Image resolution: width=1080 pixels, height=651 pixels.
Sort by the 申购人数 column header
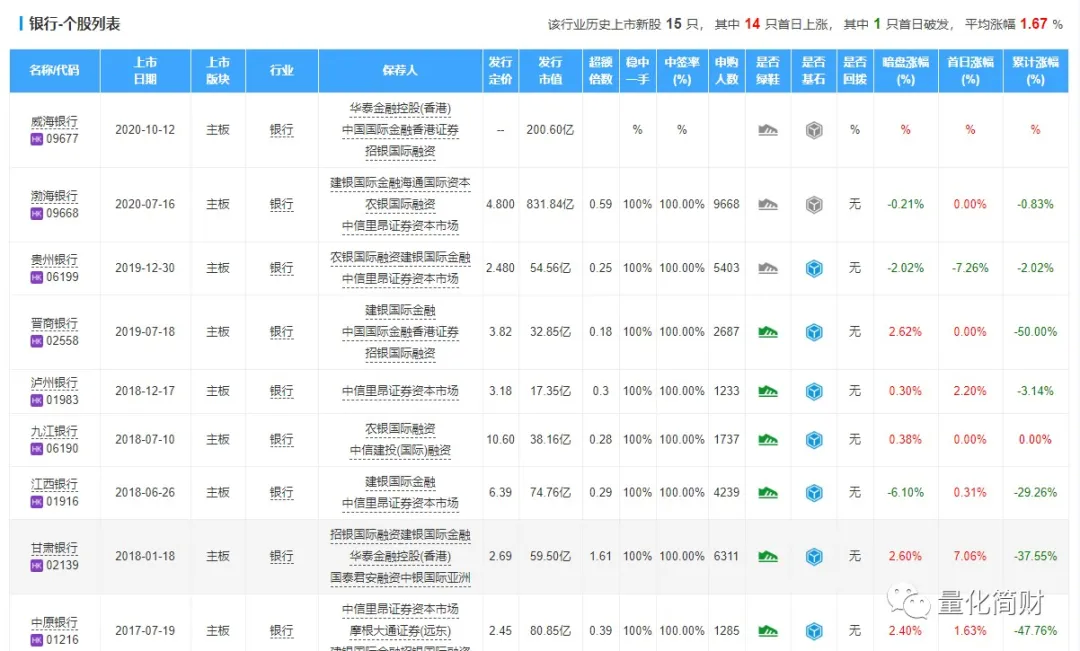click(727, 70)
